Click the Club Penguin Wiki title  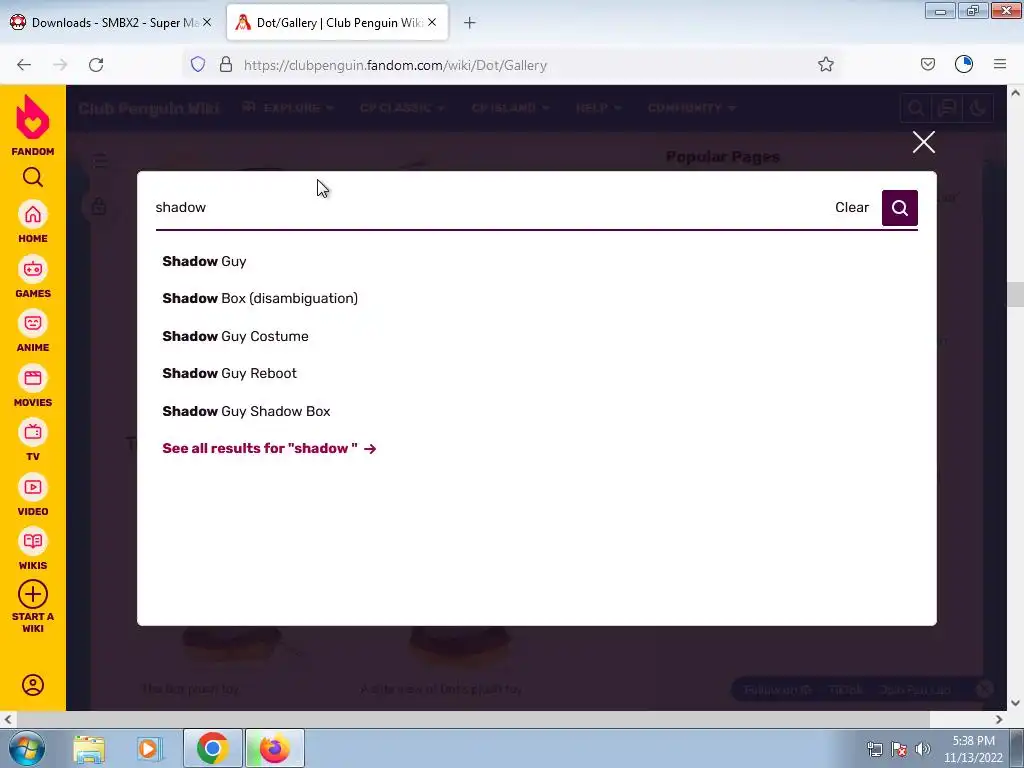pos(148,108)
